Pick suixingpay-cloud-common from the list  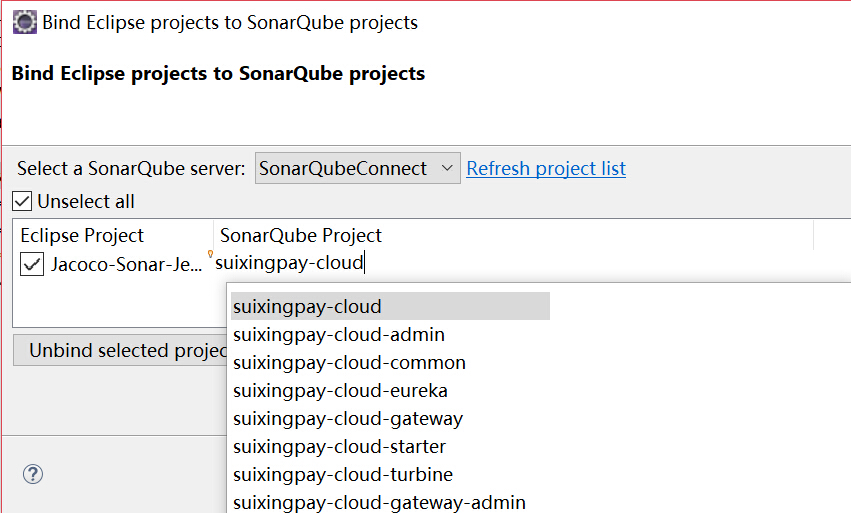(x=349, y=362)
